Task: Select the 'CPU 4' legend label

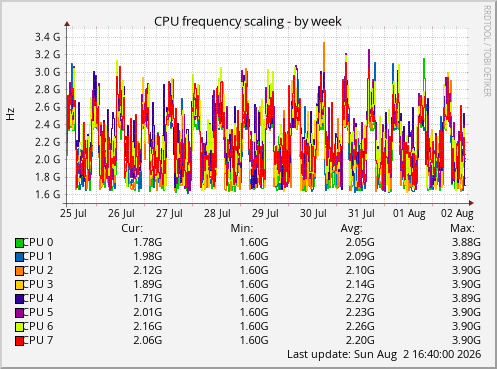Action: pos(38,298)
